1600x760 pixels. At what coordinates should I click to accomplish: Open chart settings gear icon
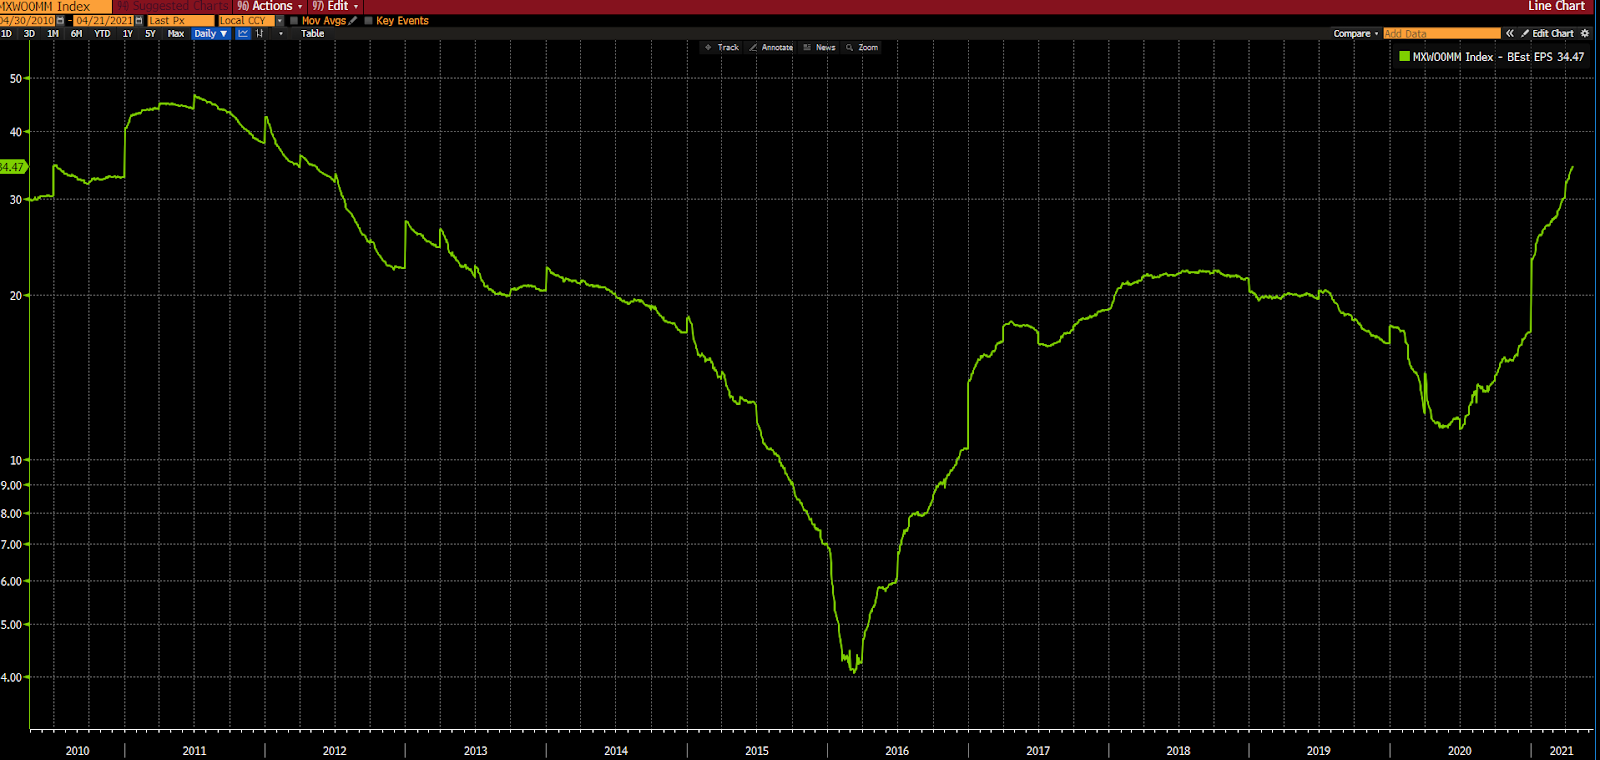click(x=1585, y=33)
